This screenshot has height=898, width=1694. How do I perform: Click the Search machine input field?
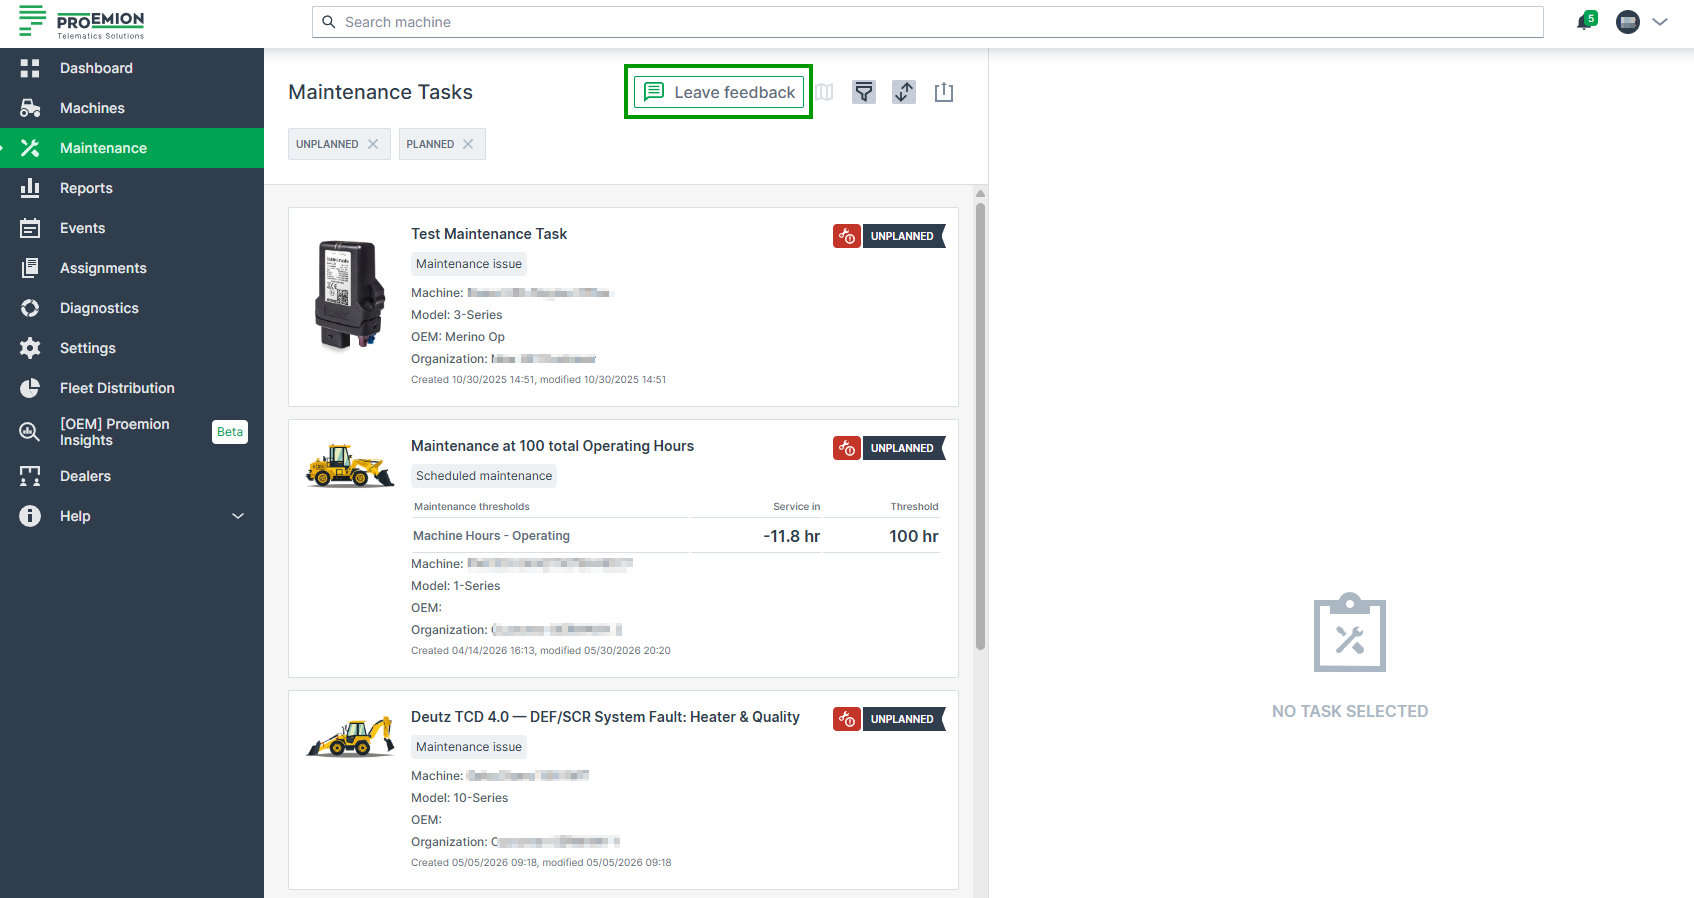tap(928, 22)
